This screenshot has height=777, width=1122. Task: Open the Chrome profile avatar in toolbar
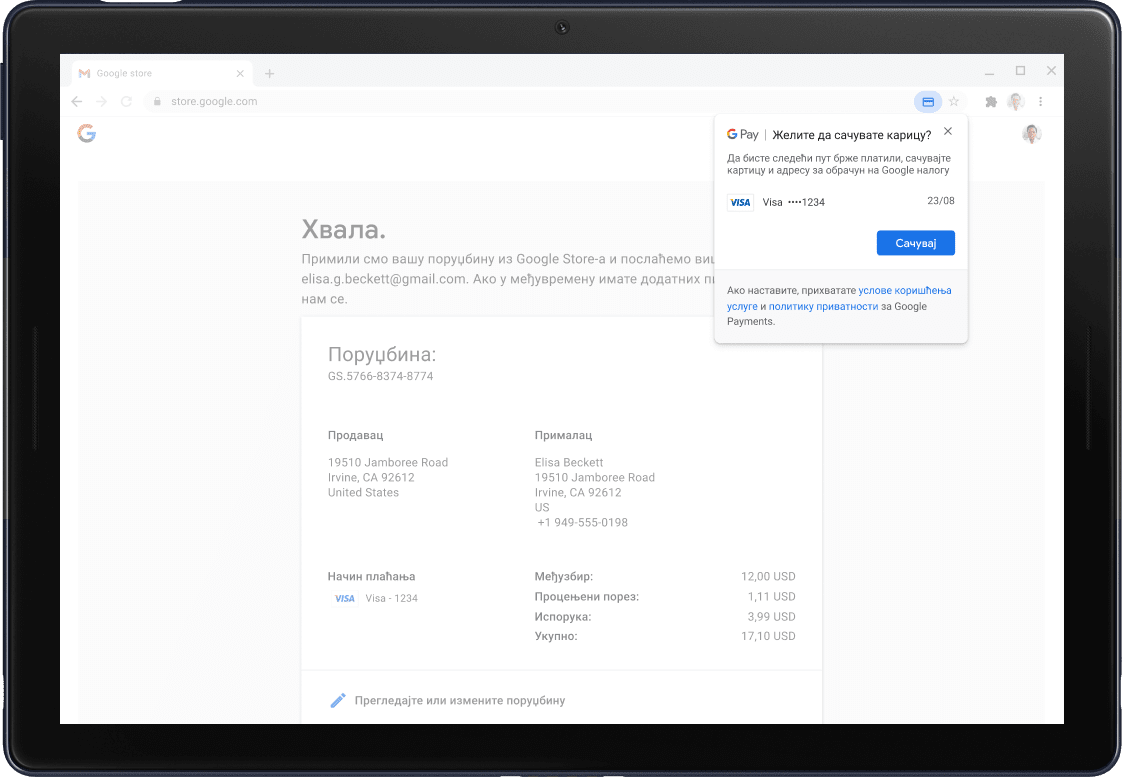(1015, 102)
